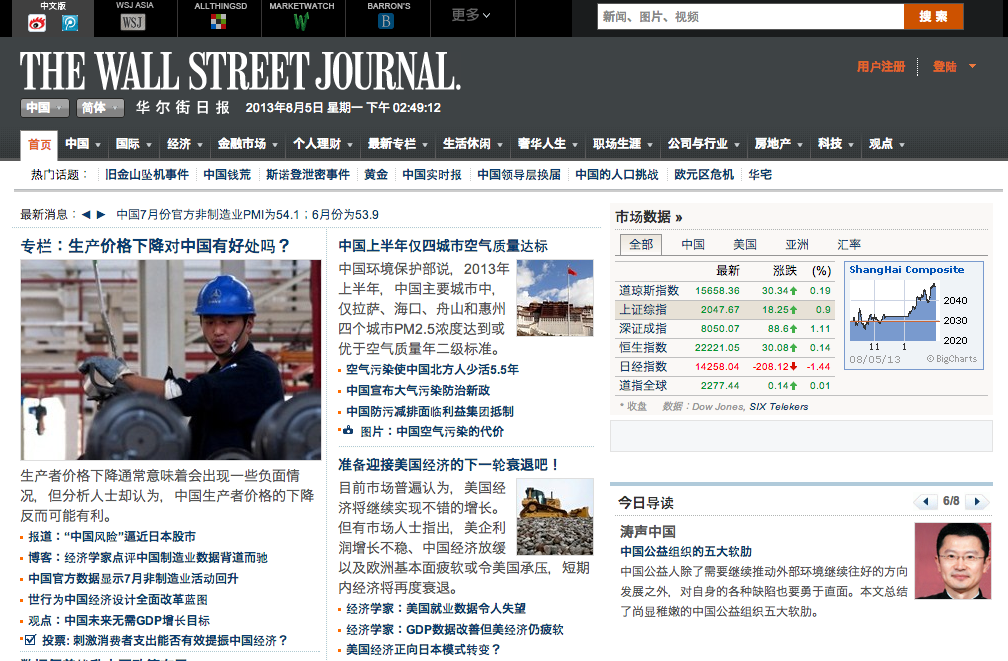The height and width of the screenshot is (661, 1008).
Task: Click the camera icon beside 图片：中国空气污染的代价
Action: (348, 430)
